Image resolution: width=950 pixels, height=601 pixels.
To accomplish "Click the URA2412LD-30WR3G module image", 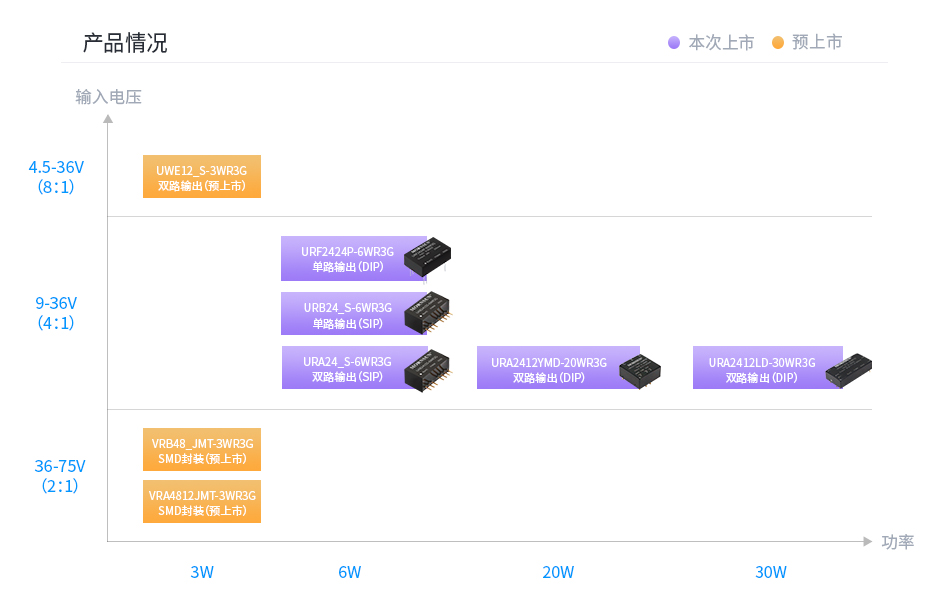I will click(848, 368).
